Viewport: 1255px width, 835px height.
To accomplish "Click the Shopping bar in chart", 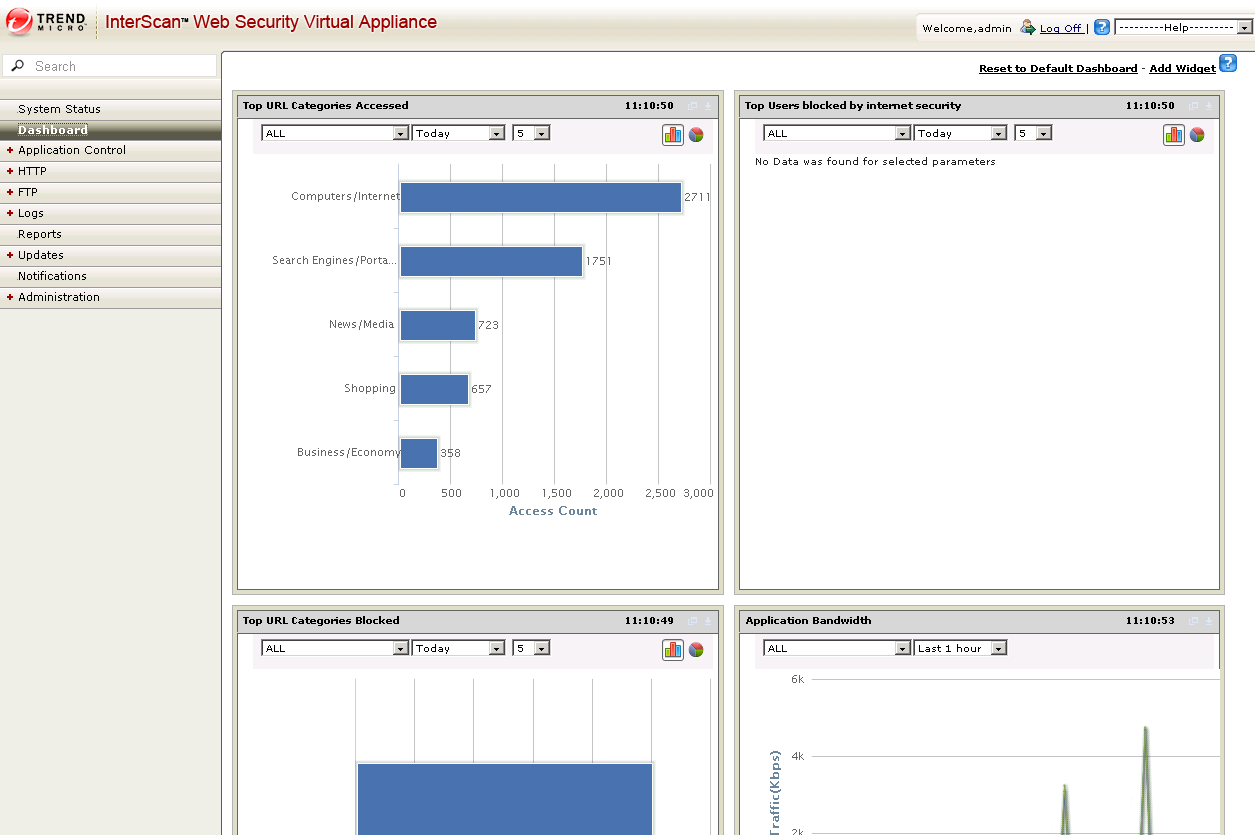I will [434, 389].
